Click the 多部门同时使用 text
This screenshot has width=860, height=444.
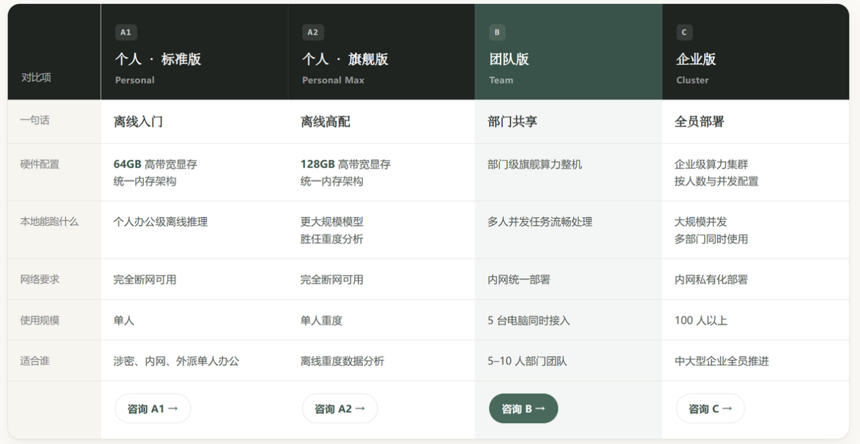tap(711, 239)
